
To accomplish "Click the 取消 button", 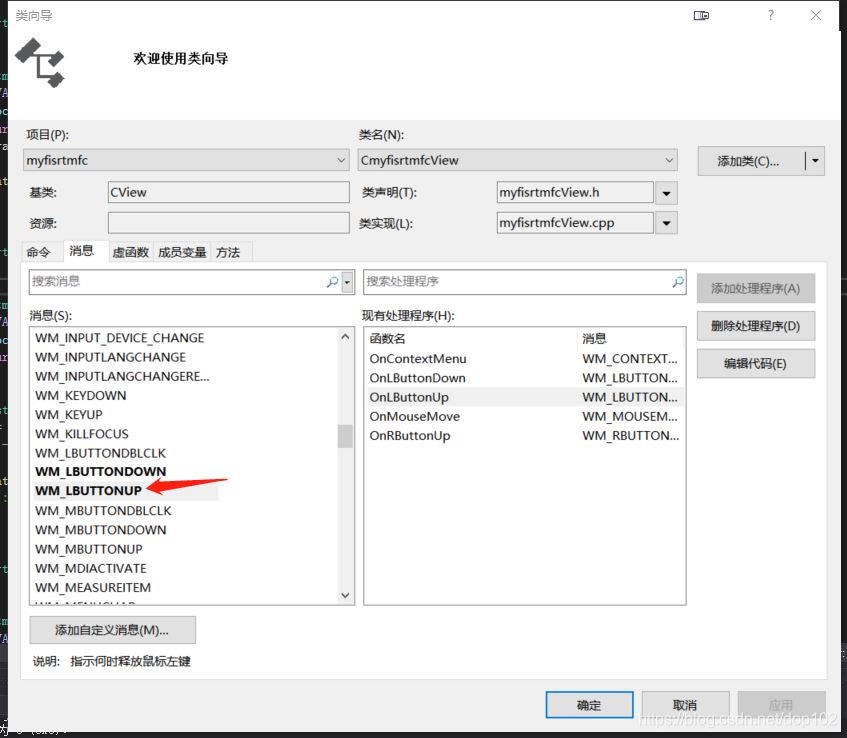I will (685, 705).
